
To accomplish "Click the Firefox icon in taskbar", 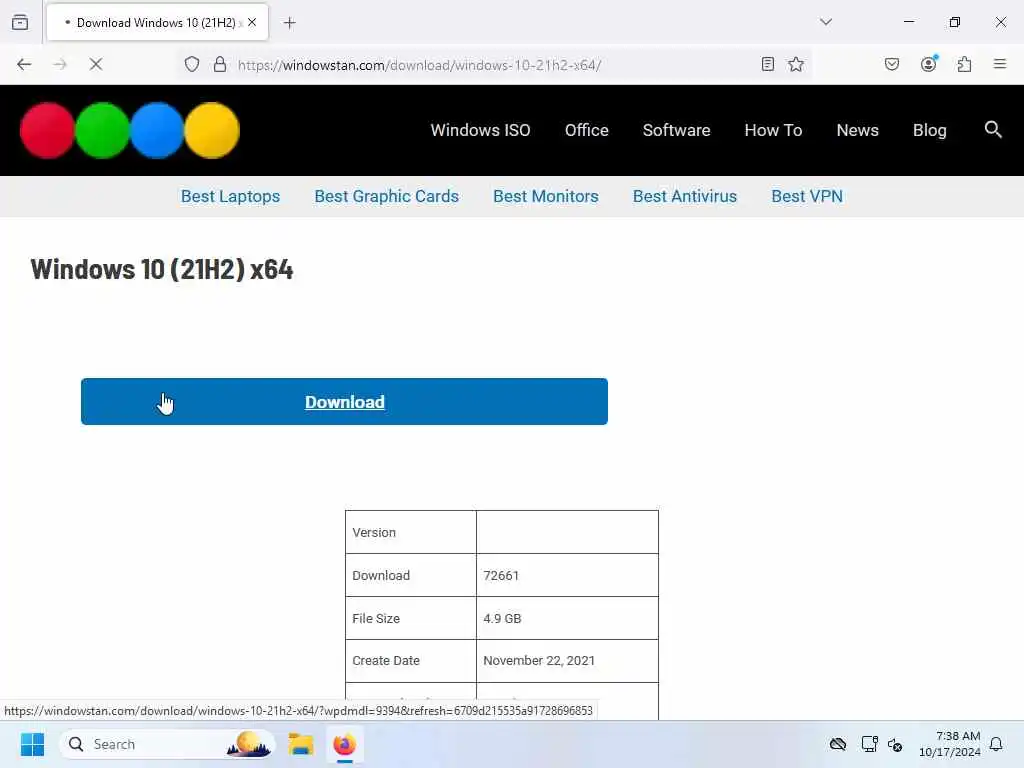I will click(344, 744).
